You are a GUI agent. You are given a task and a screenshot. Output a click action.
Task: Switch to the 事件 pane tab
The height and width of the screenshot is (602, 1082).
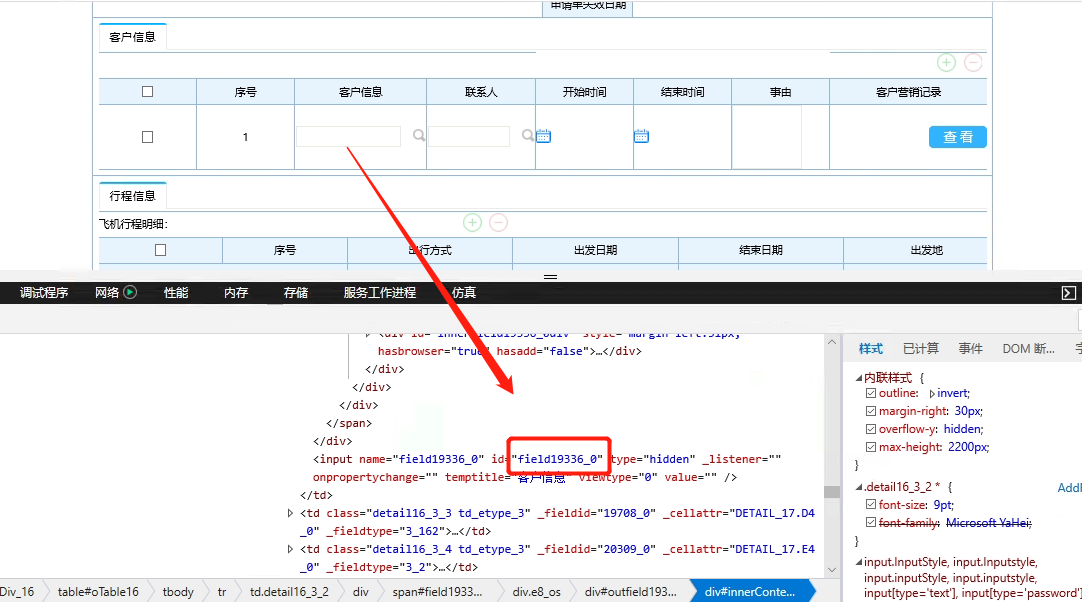click(970, 349)
